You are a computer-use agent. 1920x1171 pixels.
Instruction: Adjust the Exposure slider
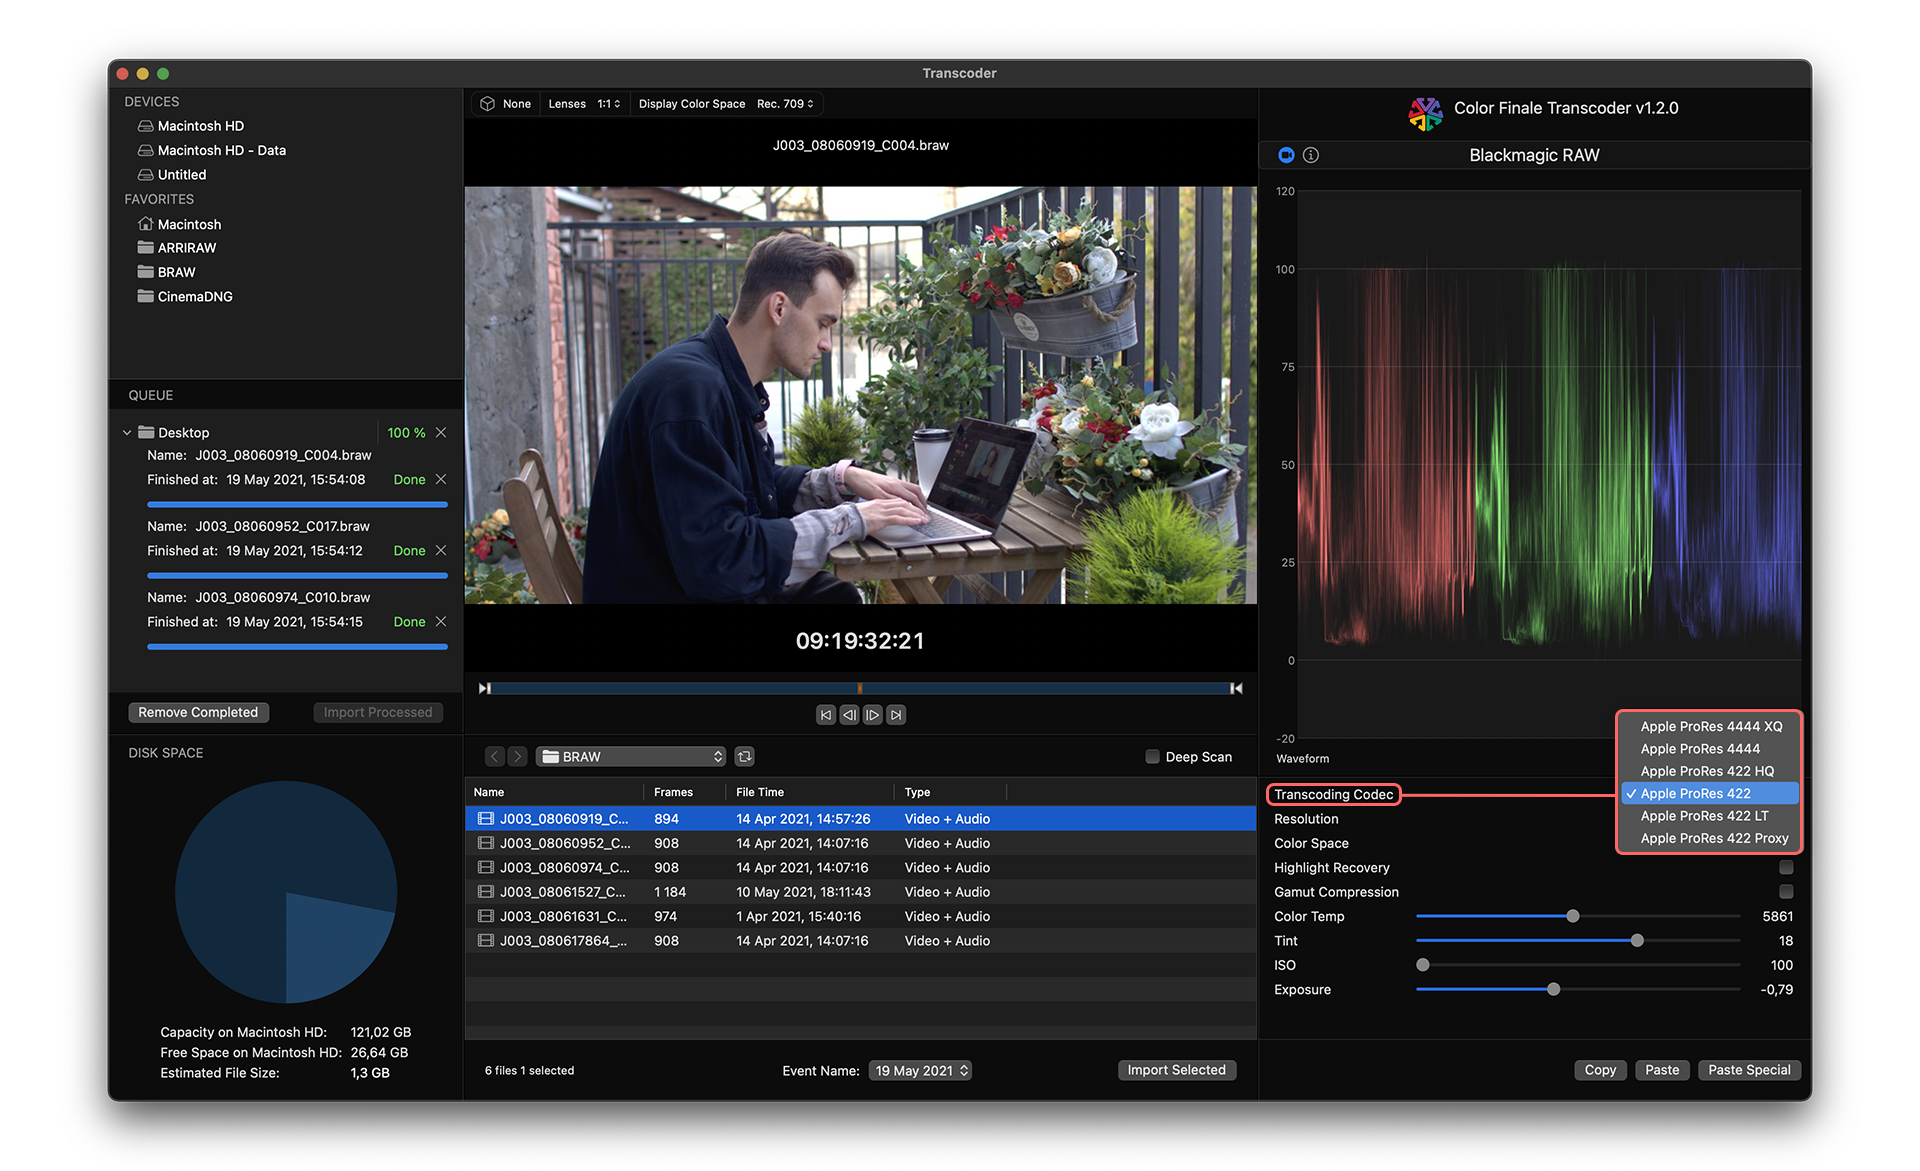(1553, 989)
